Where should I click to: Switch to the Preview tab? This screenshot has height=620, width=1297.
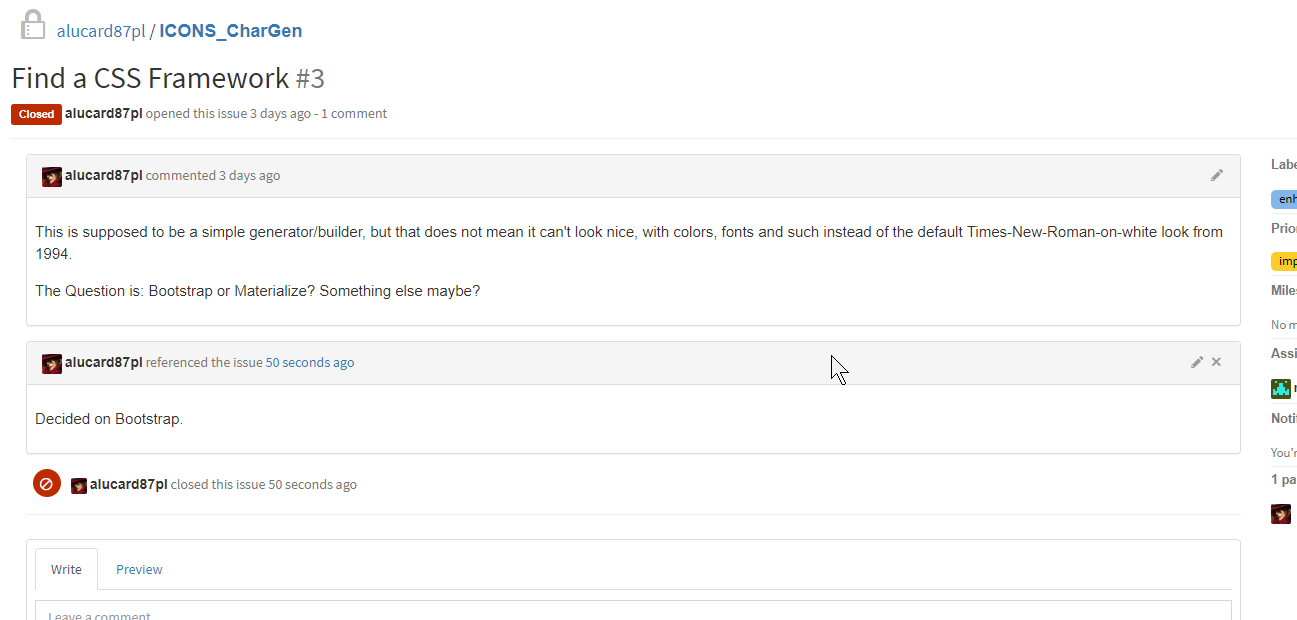(139, 569)
